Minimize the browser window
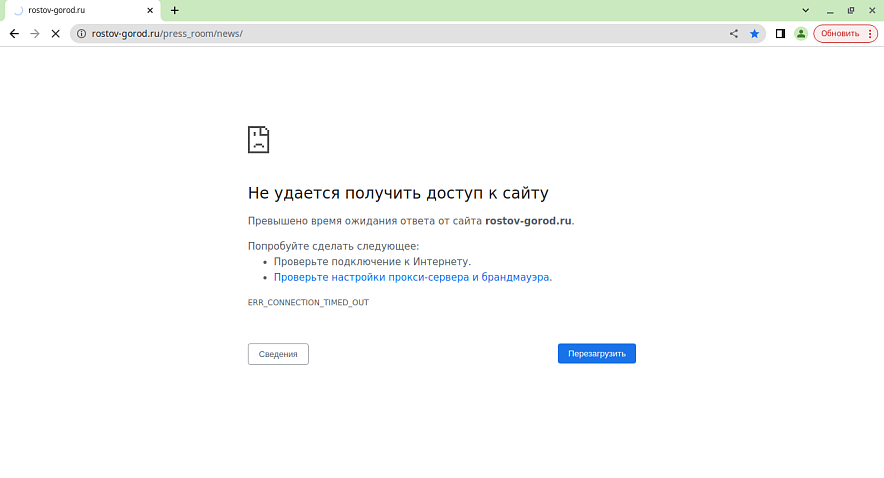Image resolution: width=884 pixels, height=478 pixels. coord(829,10)
